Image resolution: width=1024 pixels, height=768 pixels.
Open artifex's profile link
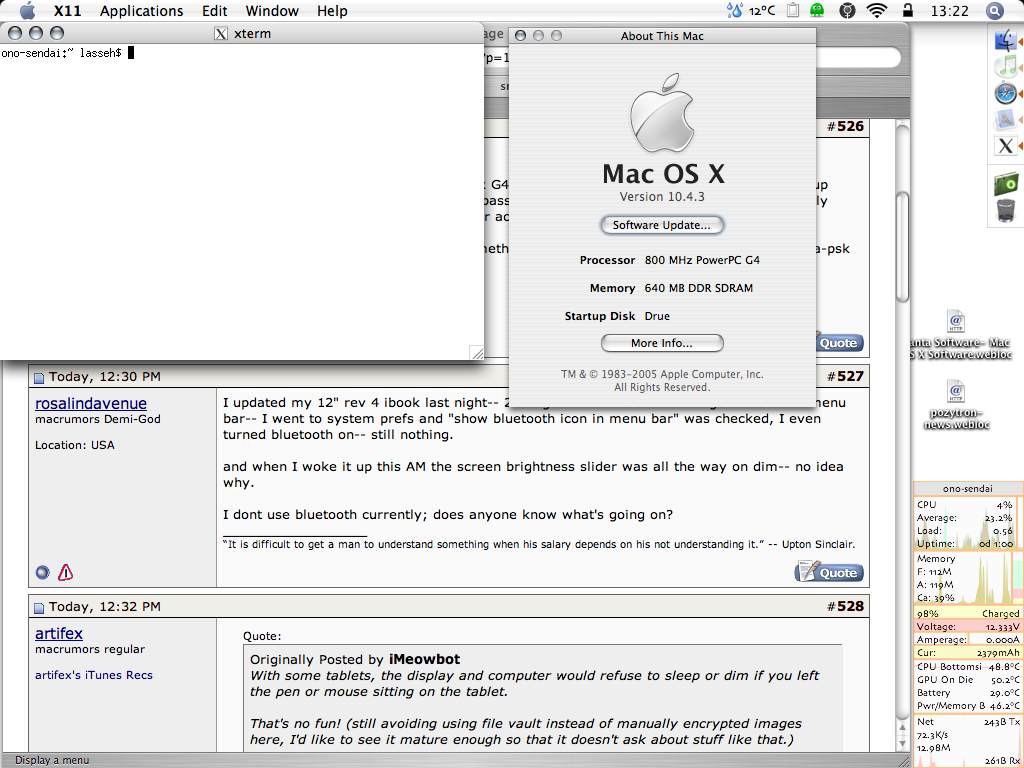(59, 633)
